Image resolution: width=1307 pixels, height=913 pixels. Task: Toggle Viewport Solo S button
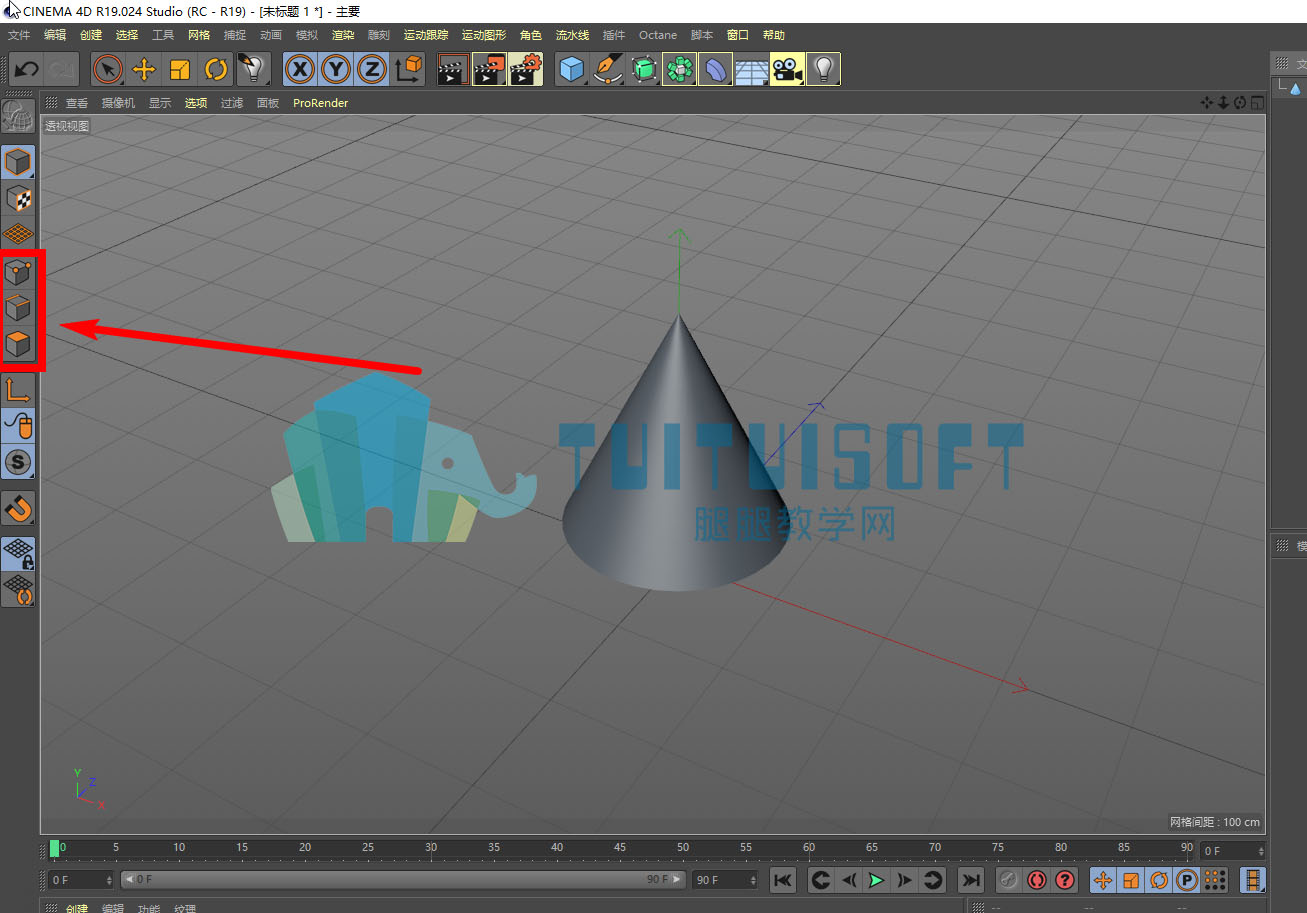click(19, 461)
